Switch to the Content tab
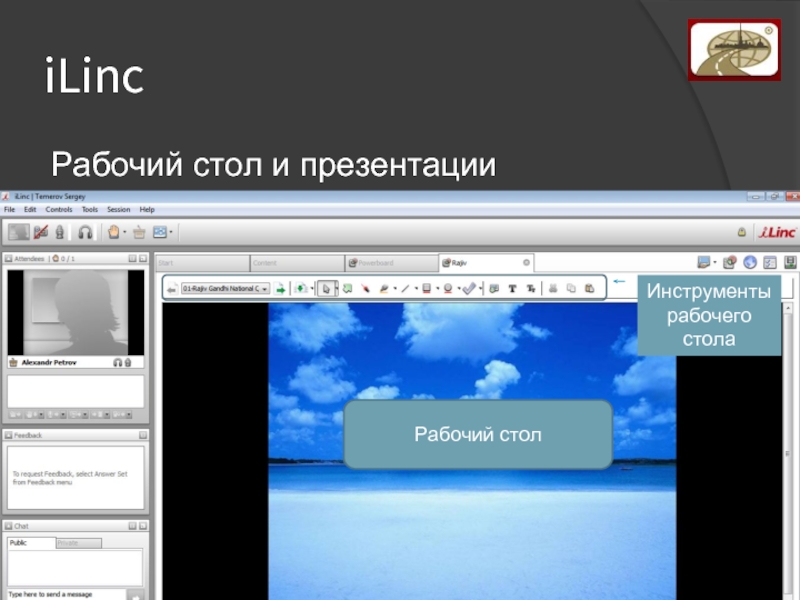This screenshot has width=800, height=600. point(297,263)
